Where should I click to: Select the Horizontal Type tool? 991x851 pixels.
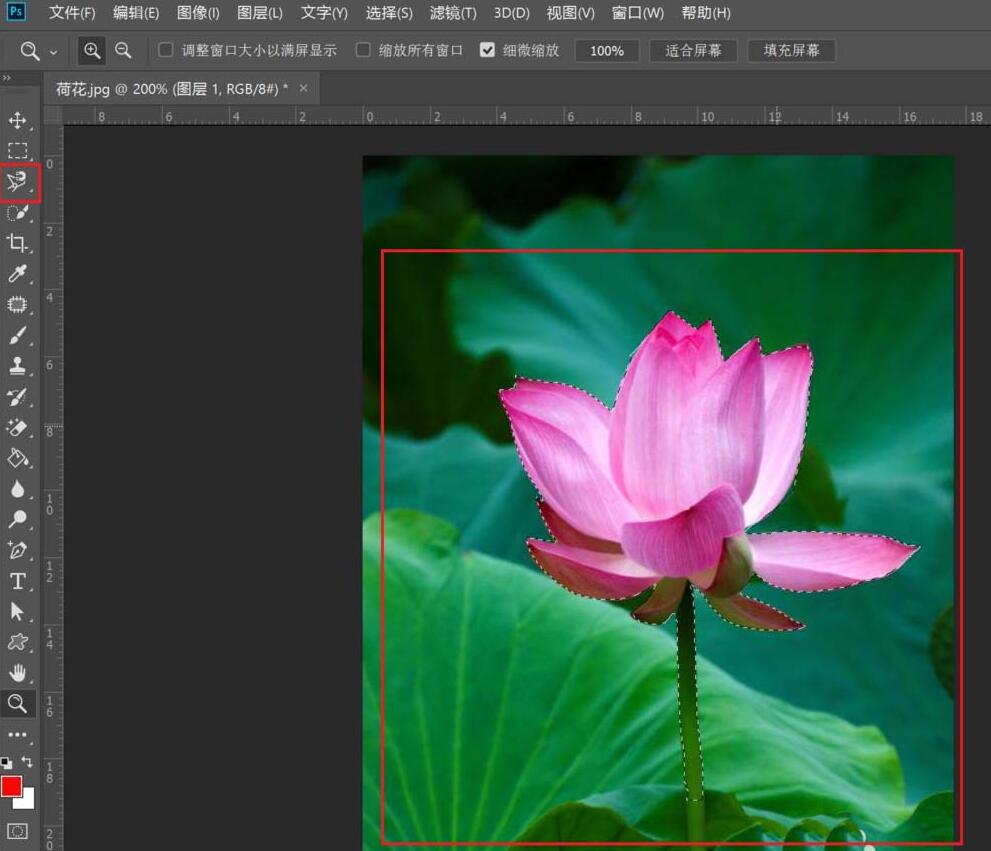[18, 580]
